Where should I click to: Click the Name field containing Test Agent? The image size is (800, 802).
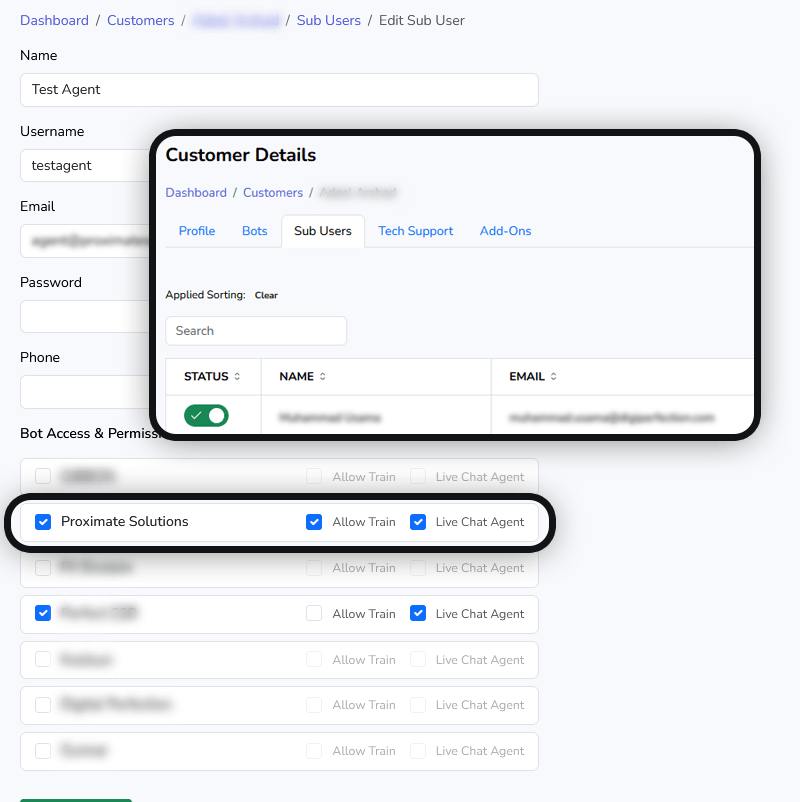pyautogui.click(x=279, y=90)
